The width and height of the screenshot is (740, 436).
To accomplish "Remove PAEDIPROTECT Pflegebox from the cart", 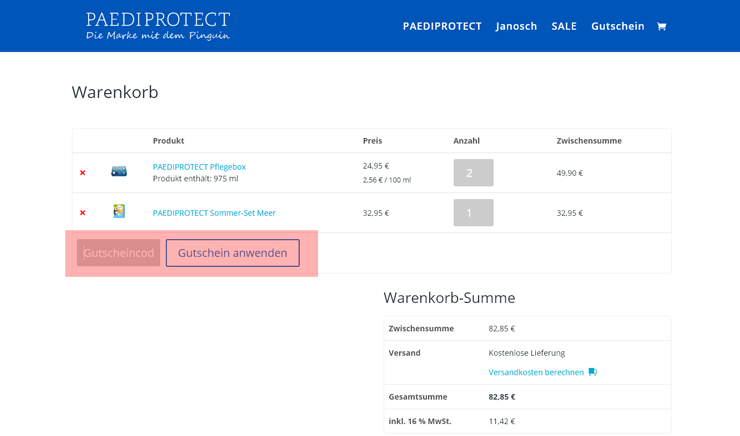I will point(83,173).
